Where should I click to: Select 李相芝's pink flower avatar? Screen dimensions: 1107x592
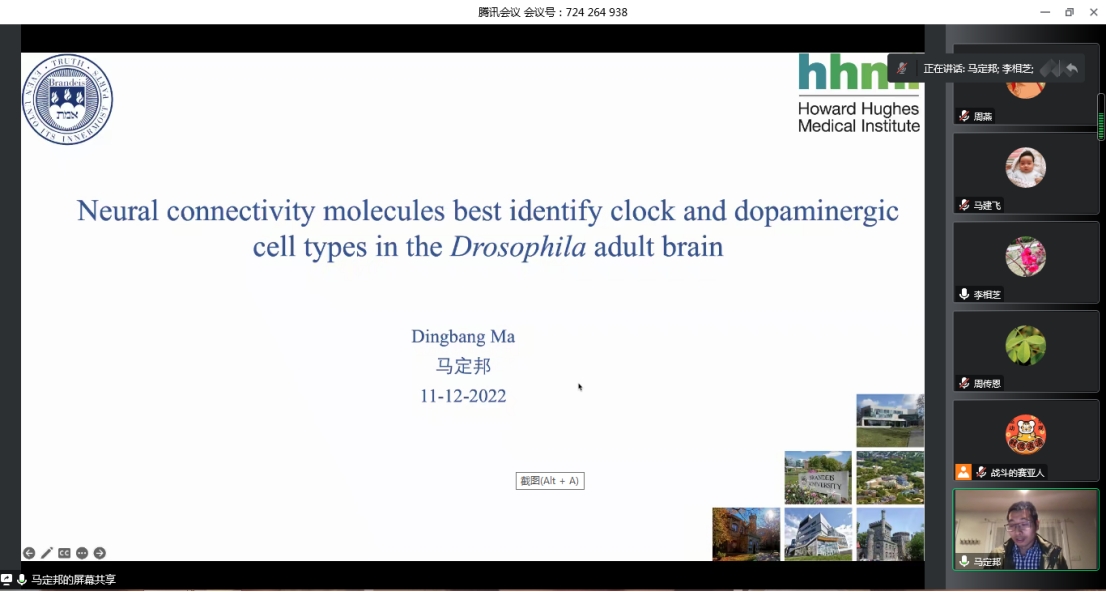1026,257
